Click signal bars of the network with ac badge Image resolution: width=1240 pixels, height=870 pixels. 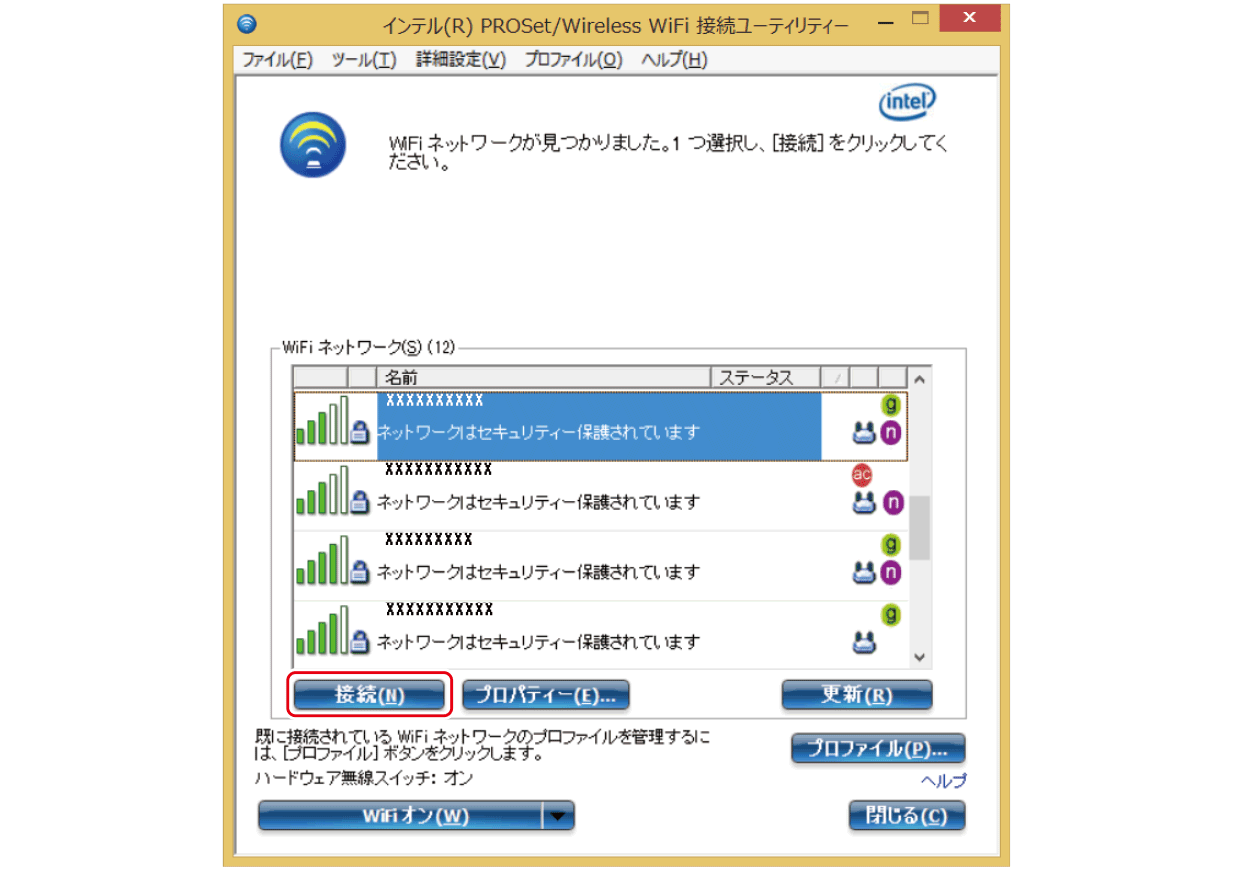coord(321,492)
